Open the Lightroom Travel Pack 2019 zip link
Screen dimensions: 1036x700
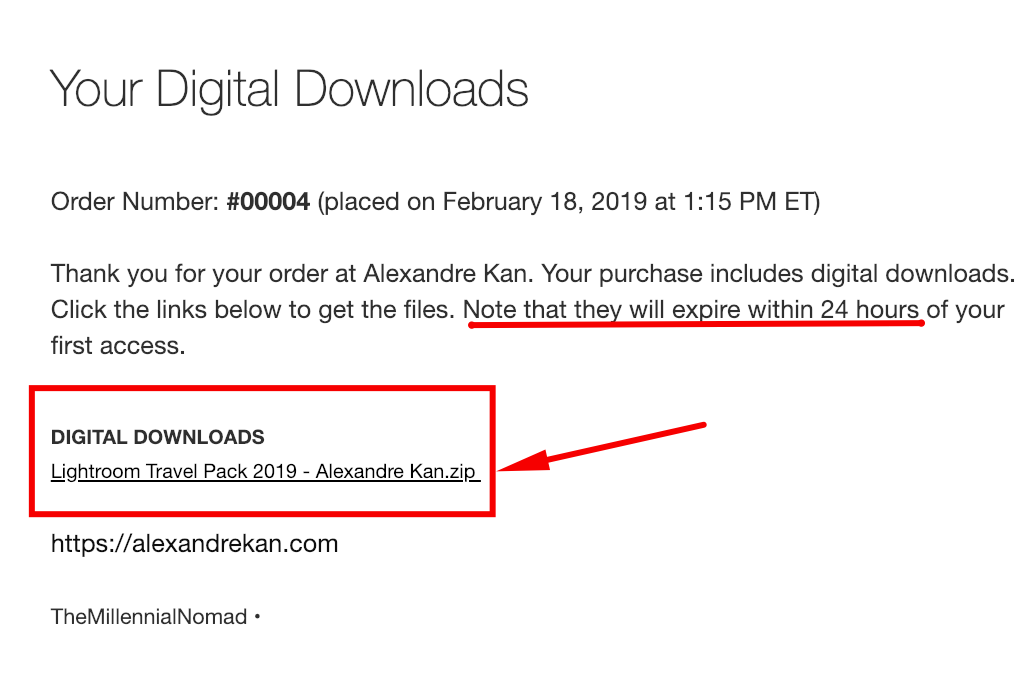(265, 471)
